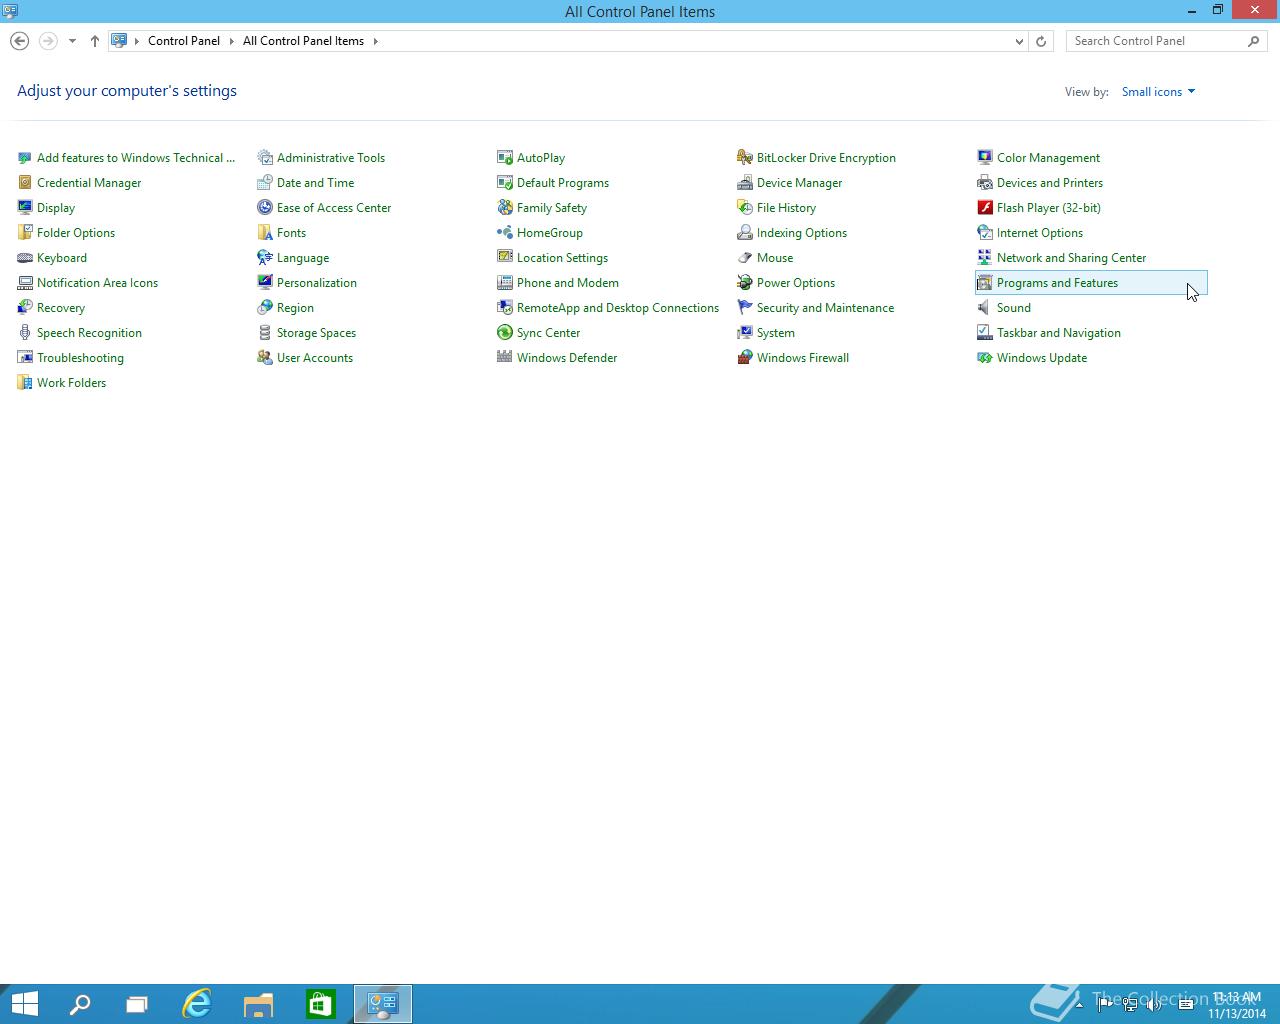Click the Windows Update icon

point(985,357)
